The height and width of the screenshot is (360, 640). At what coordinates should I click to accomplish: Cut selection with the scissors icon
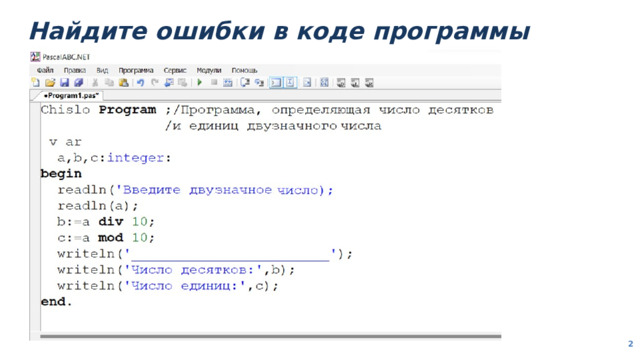tap(95, 83)
